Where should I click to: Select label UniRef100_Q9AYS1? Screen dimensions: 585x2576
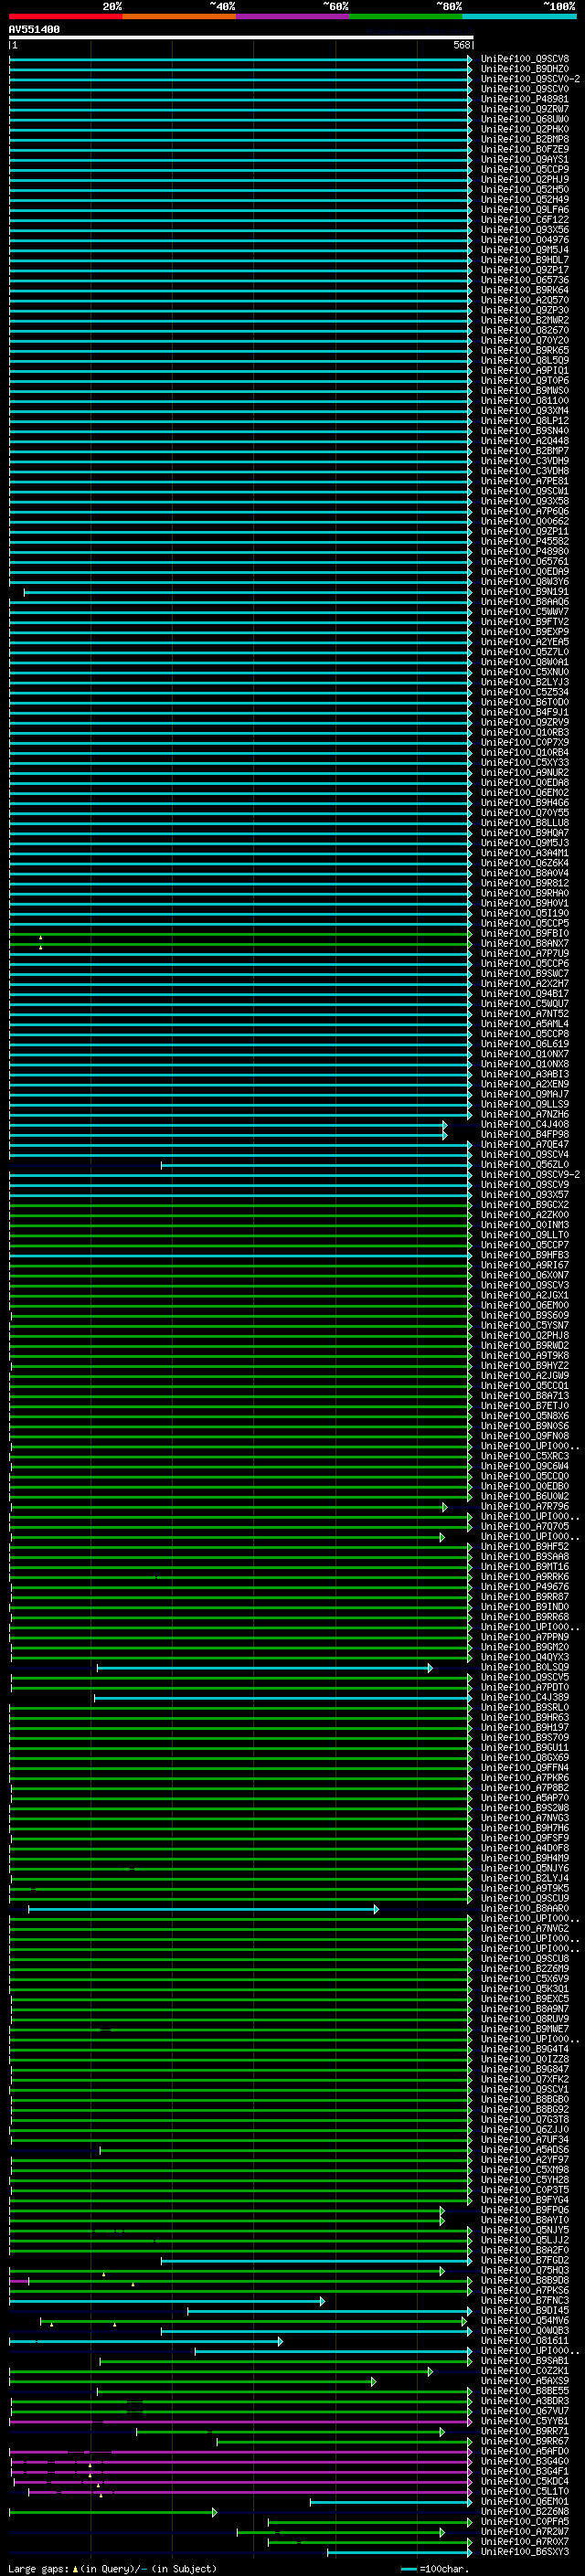coord(525,159)
